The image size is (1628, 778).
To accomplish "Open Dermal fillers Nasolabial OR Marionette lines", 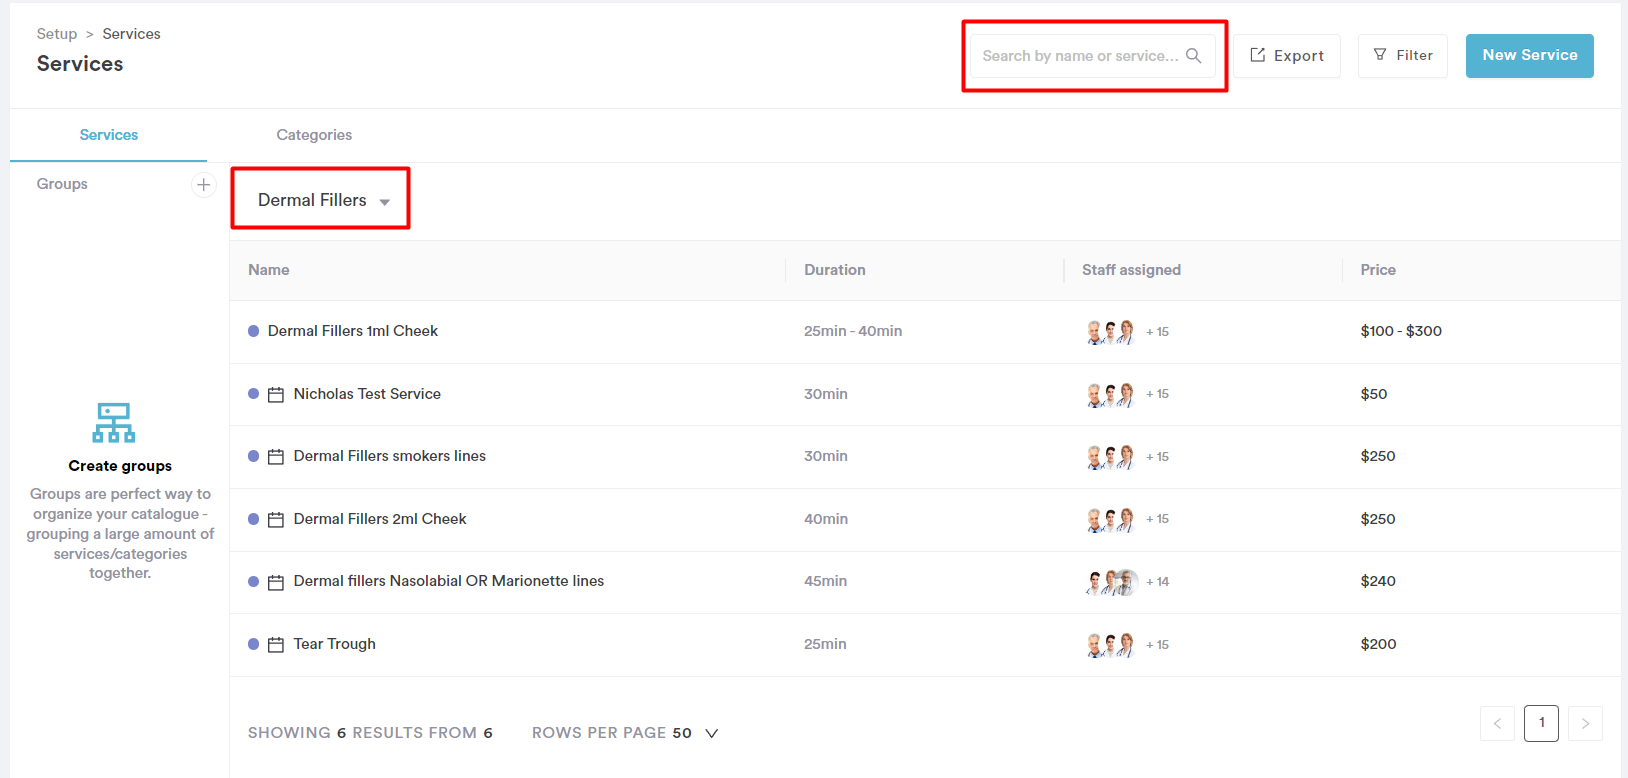I will coord(449,581).
